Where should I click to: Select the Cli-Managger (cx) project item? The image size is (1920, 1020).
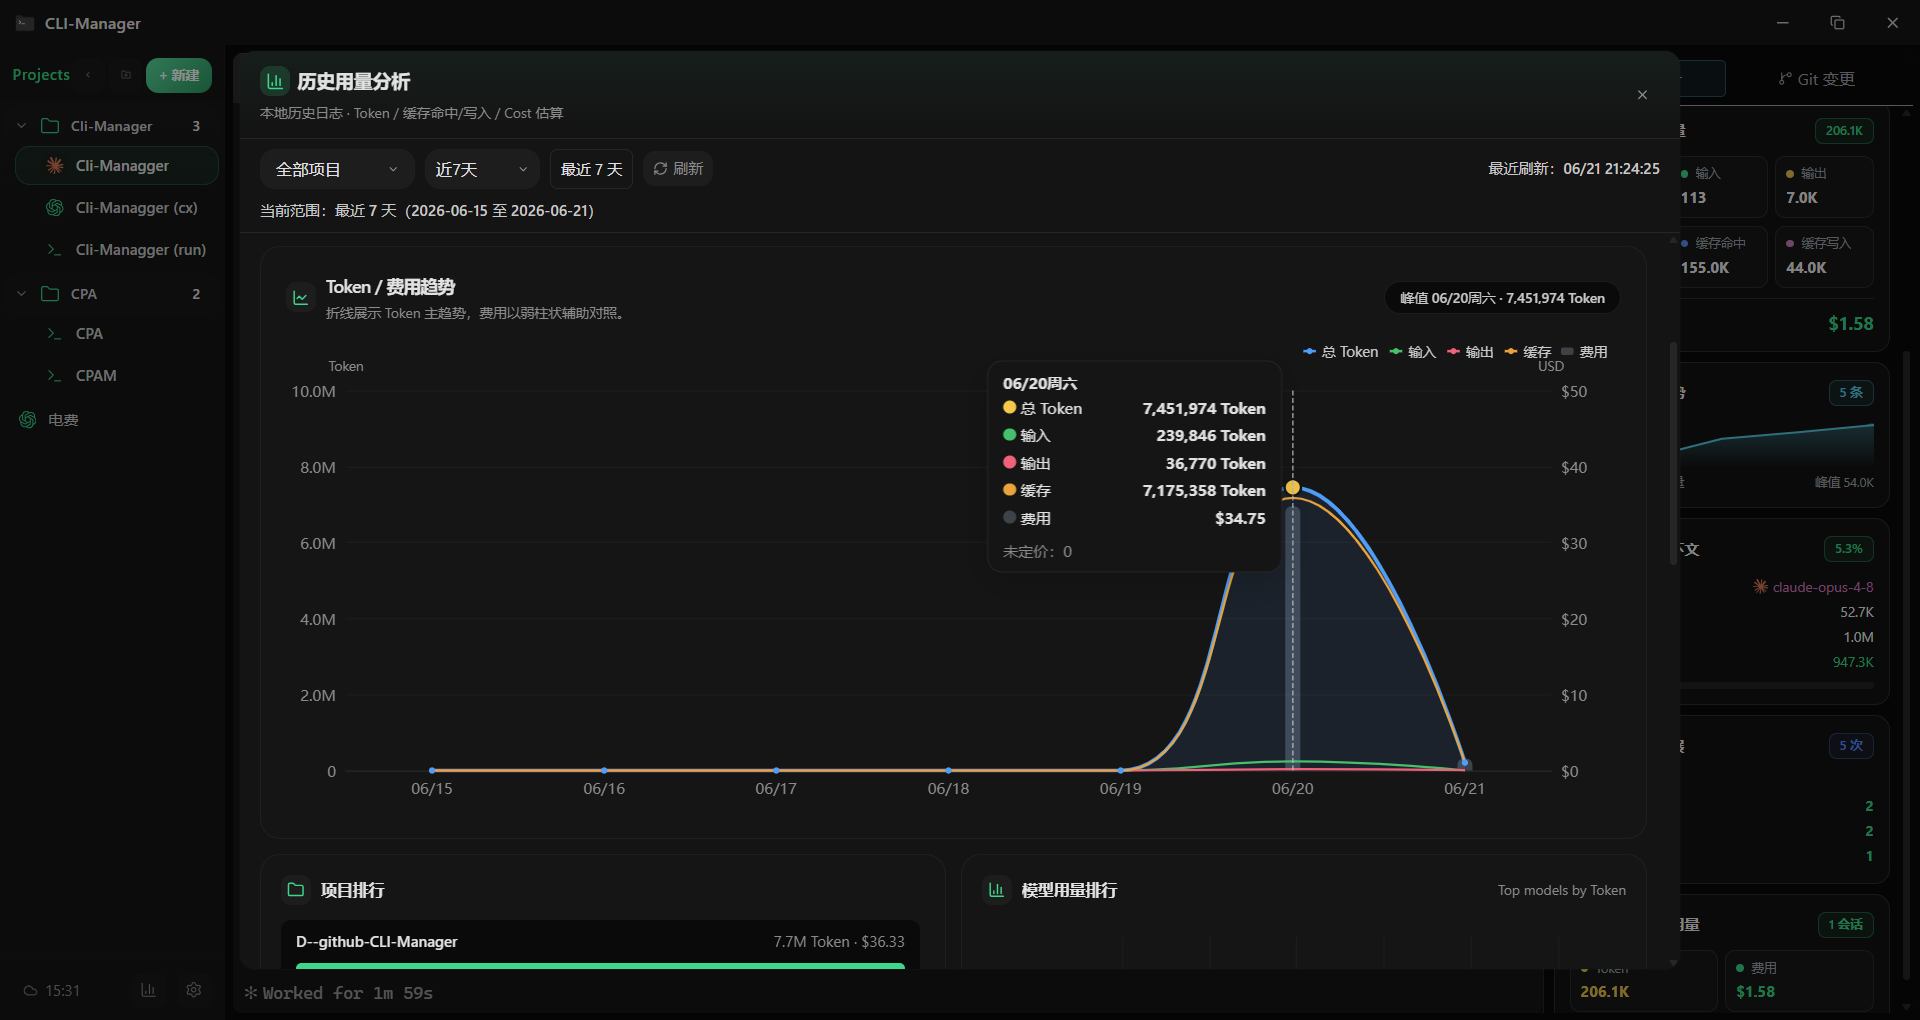[x=117, y=208]
